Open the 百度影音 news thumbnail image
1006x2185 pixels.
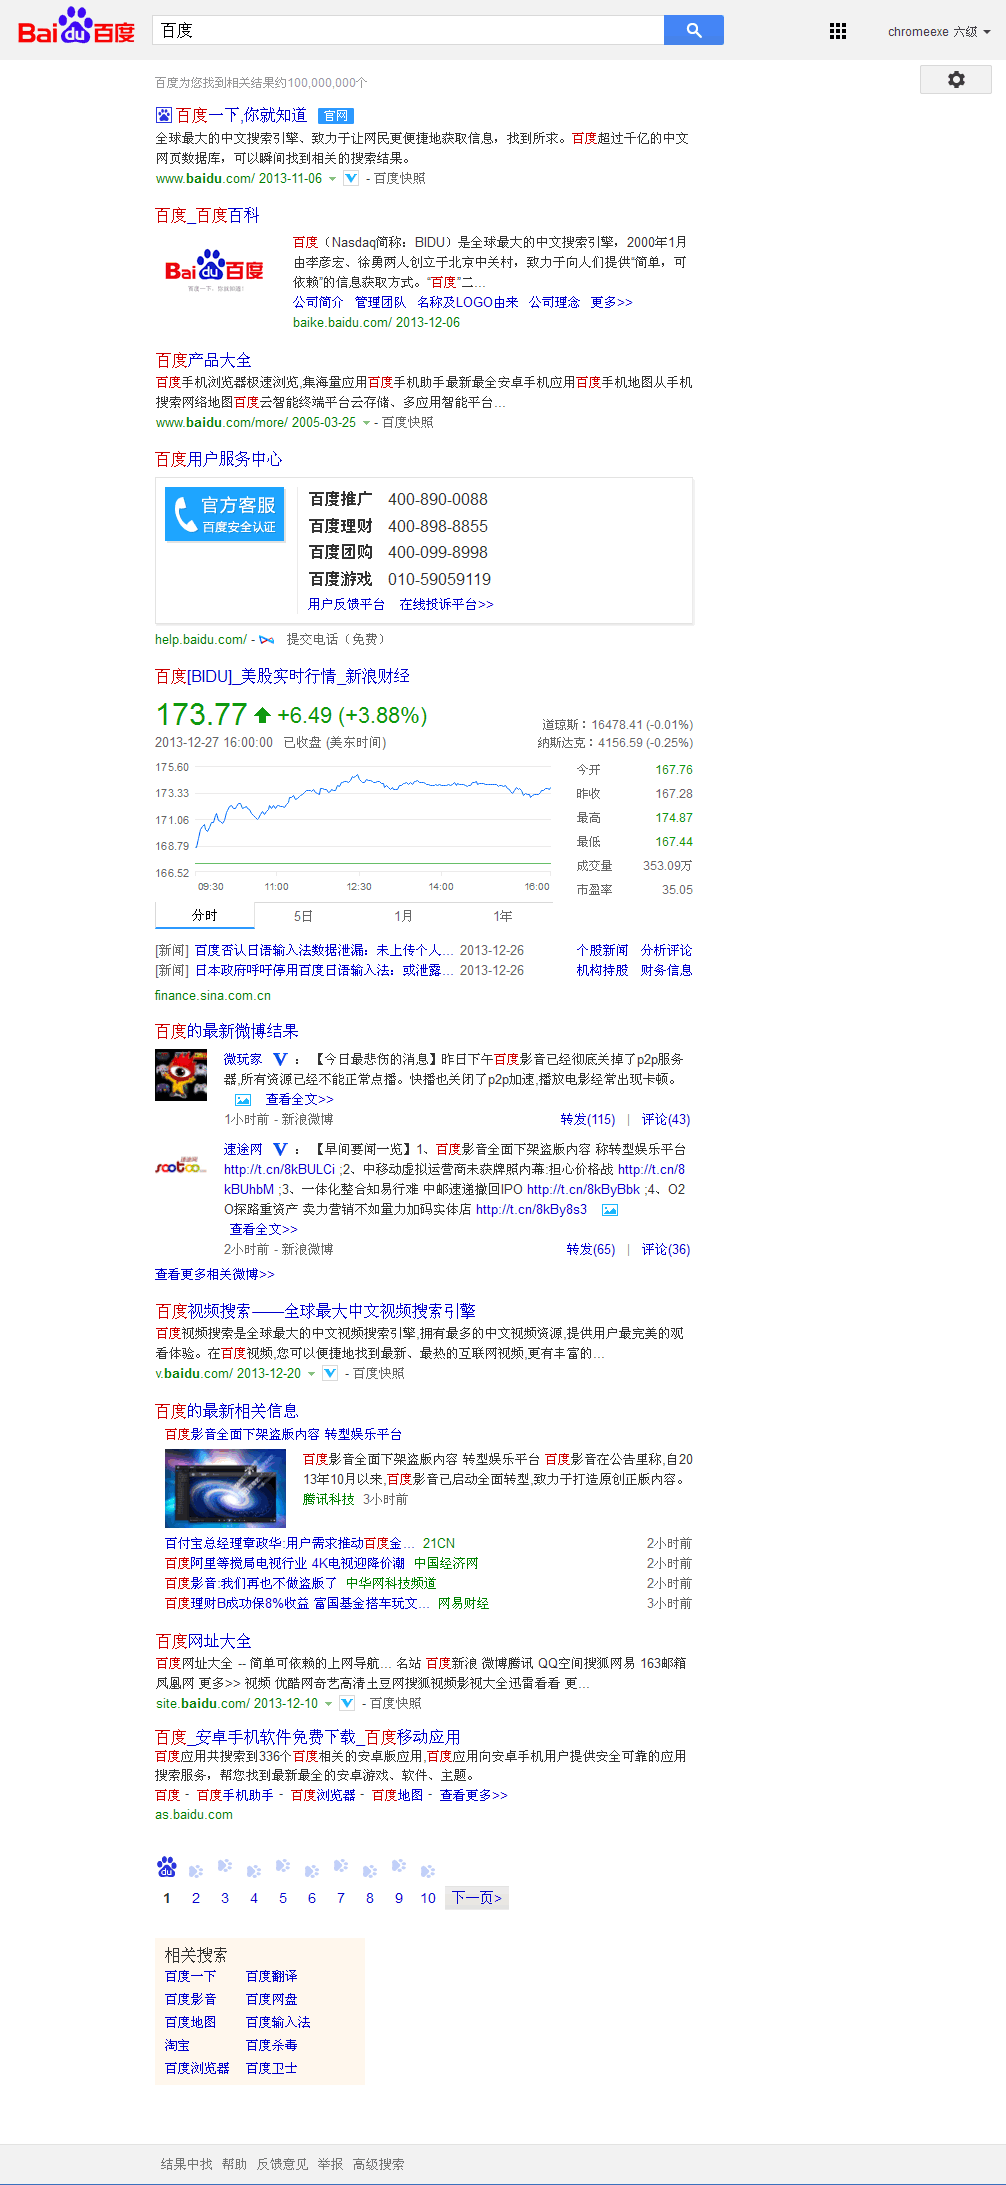225,1488
